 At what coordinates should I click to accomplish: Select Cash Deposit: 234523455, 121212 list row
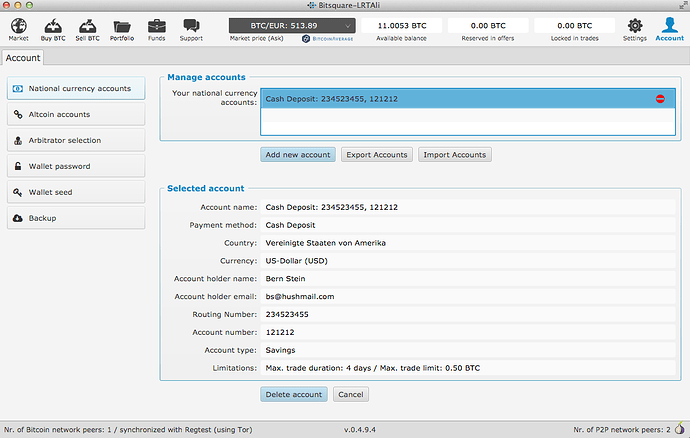(x=468, y=99)
